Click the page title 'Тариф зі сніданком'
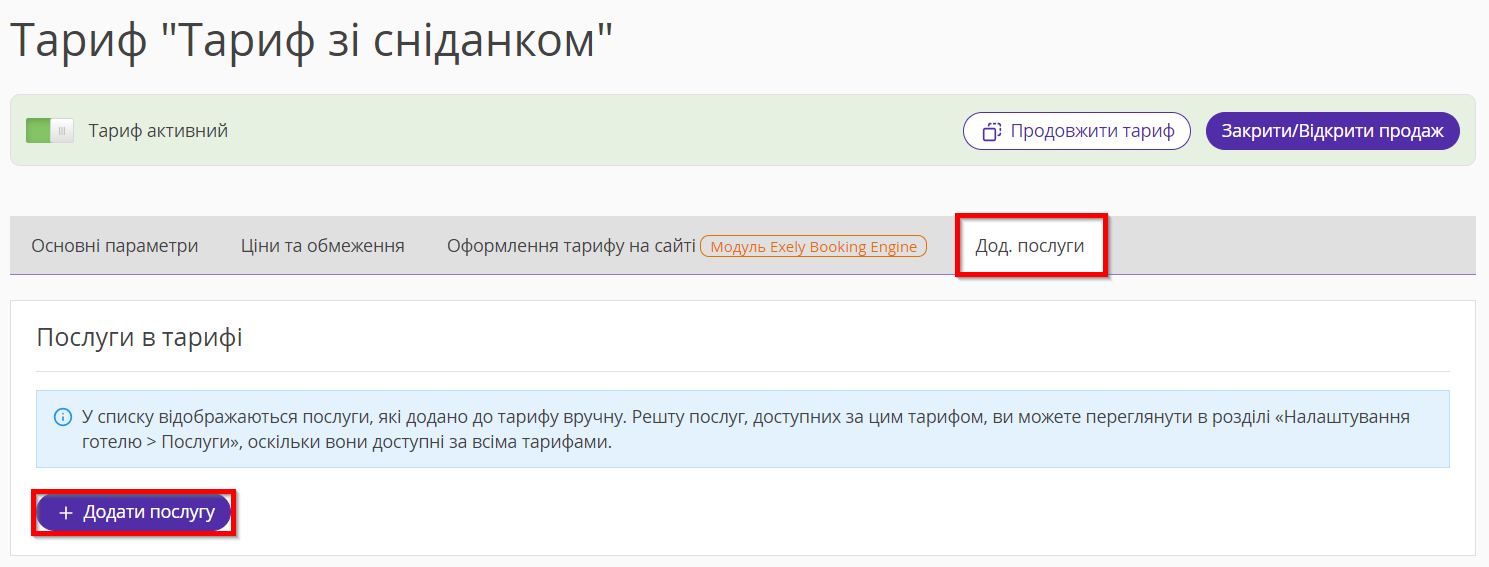The image size is (1489, 567). click(x=312, y=40)
